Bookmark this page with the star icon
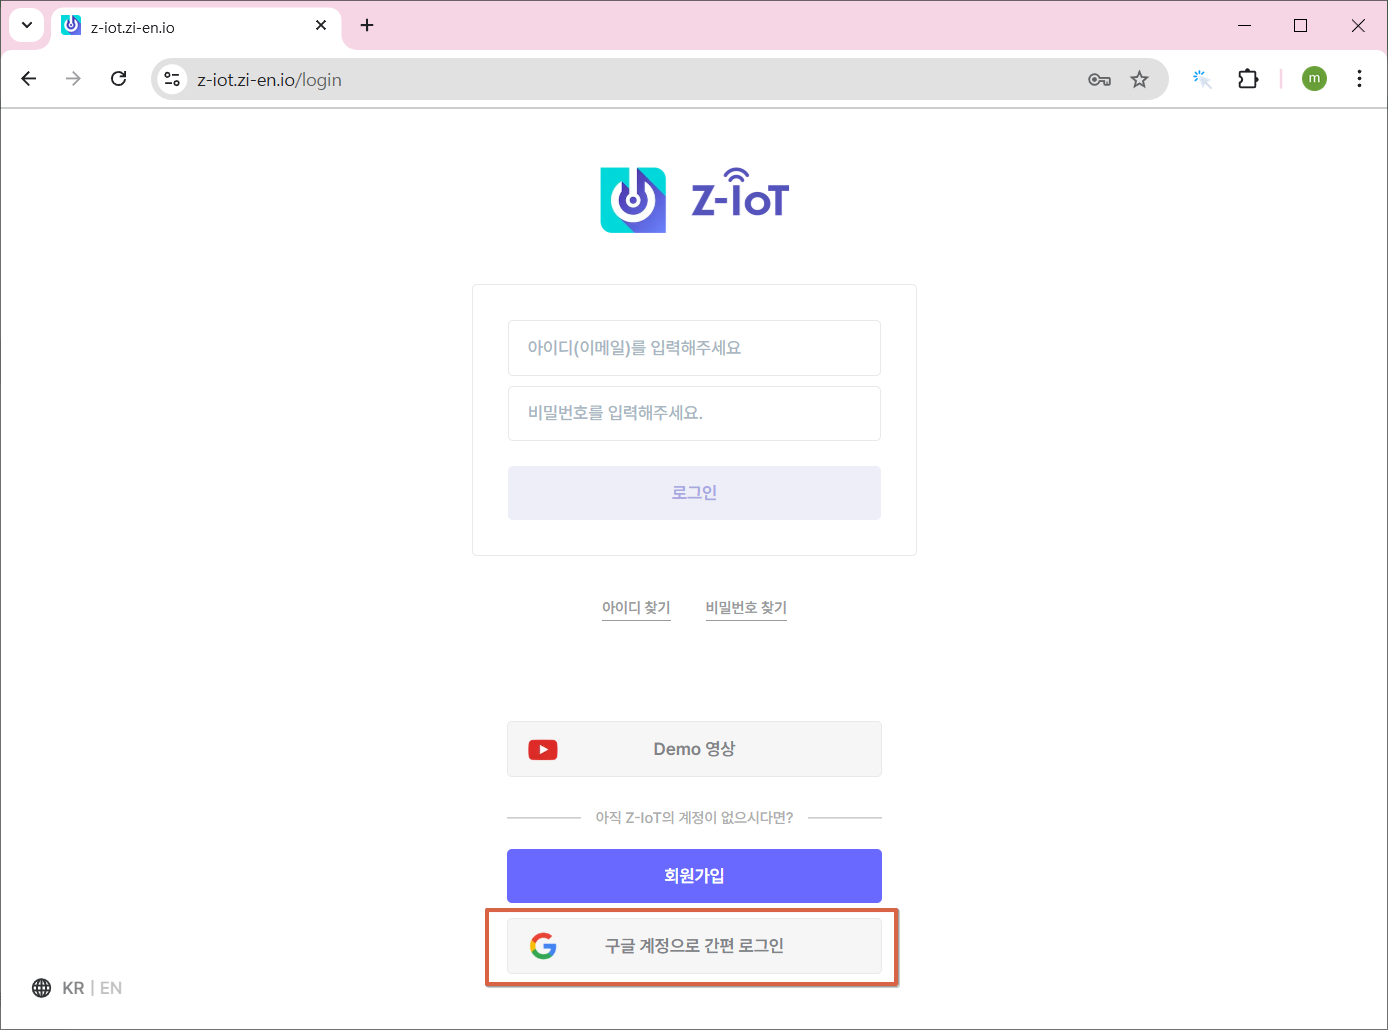The width and height of the screenshot is (1388, 1030). (1139, 80)
